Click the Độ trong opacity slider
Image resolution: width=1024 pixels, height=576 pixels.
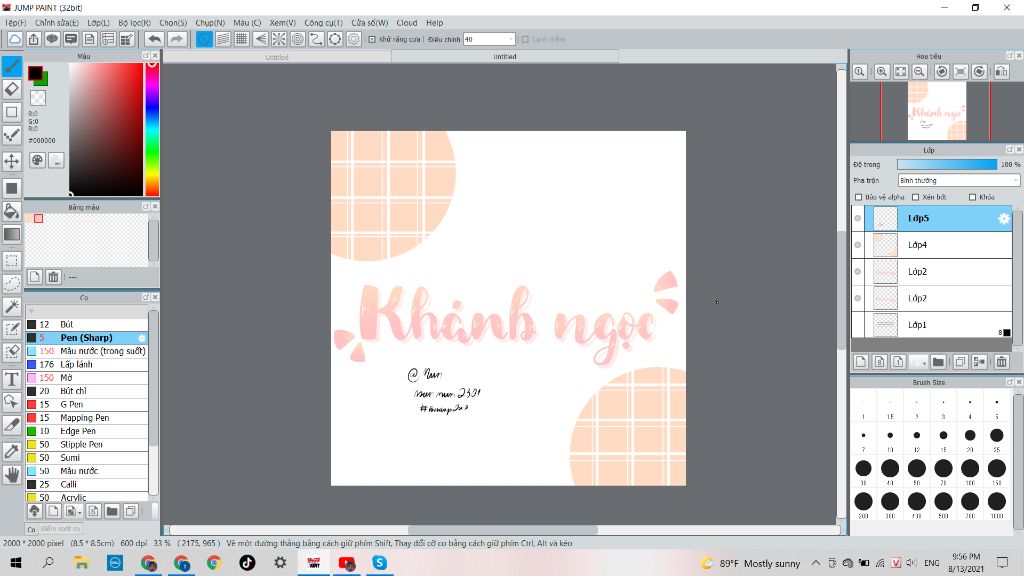click(x=947, y=165)
